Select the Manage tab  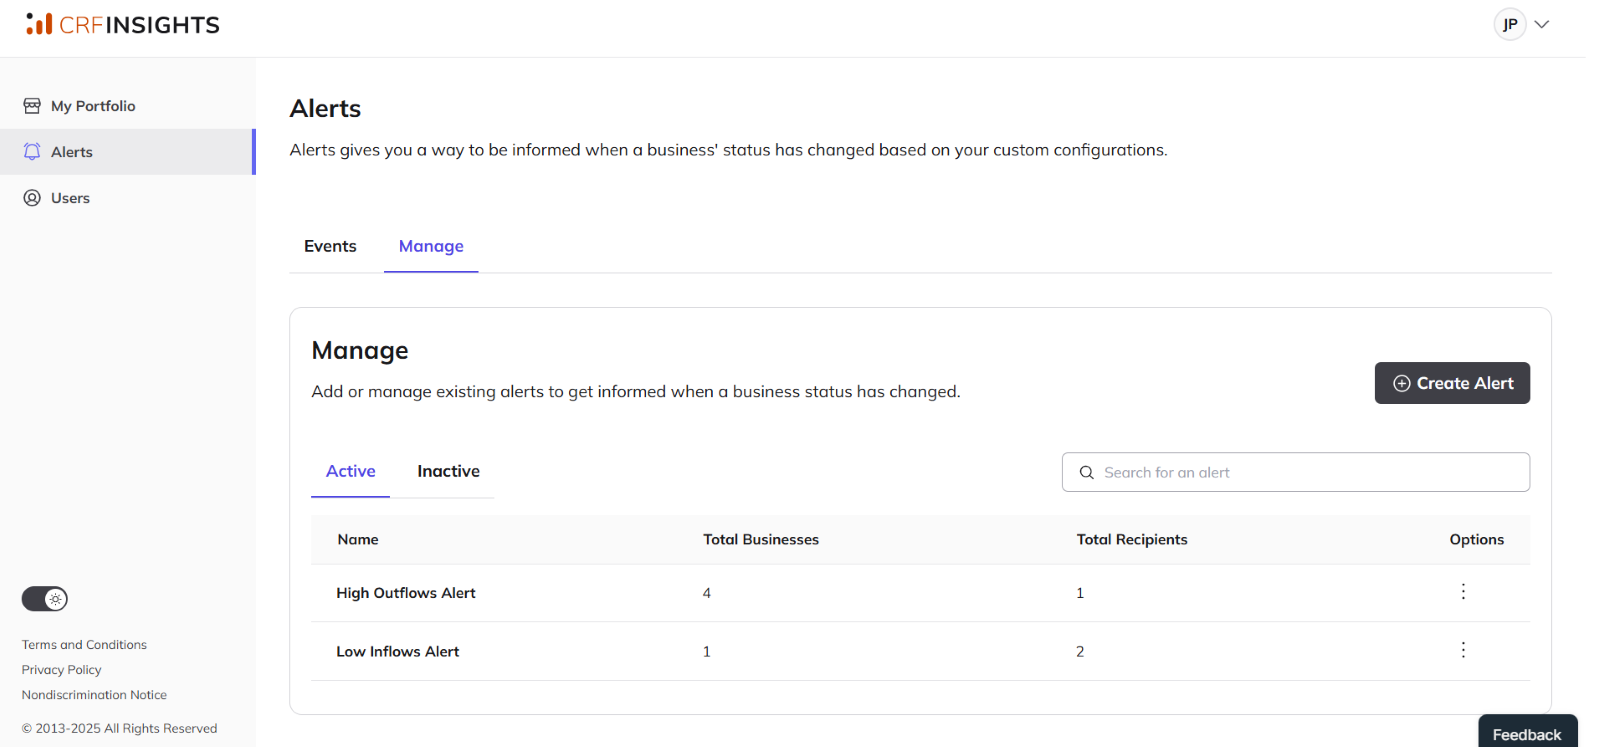click(x=431, y=246)
